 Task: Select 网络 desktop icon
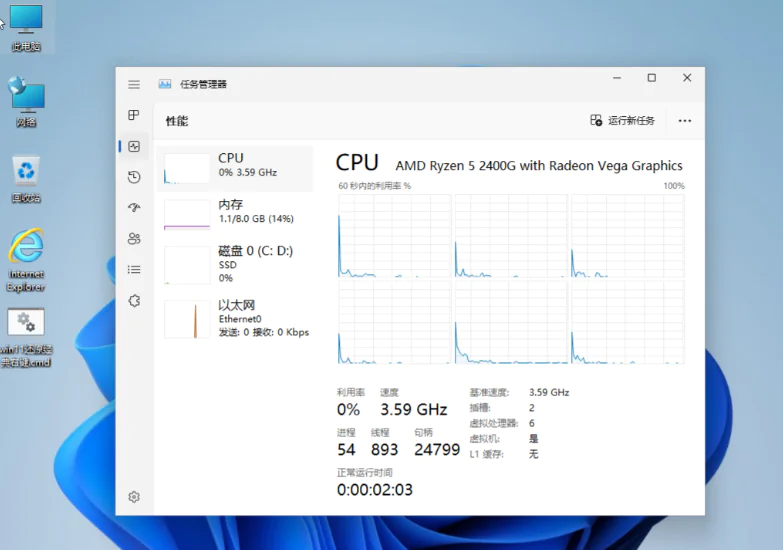(x=26, y=102)
